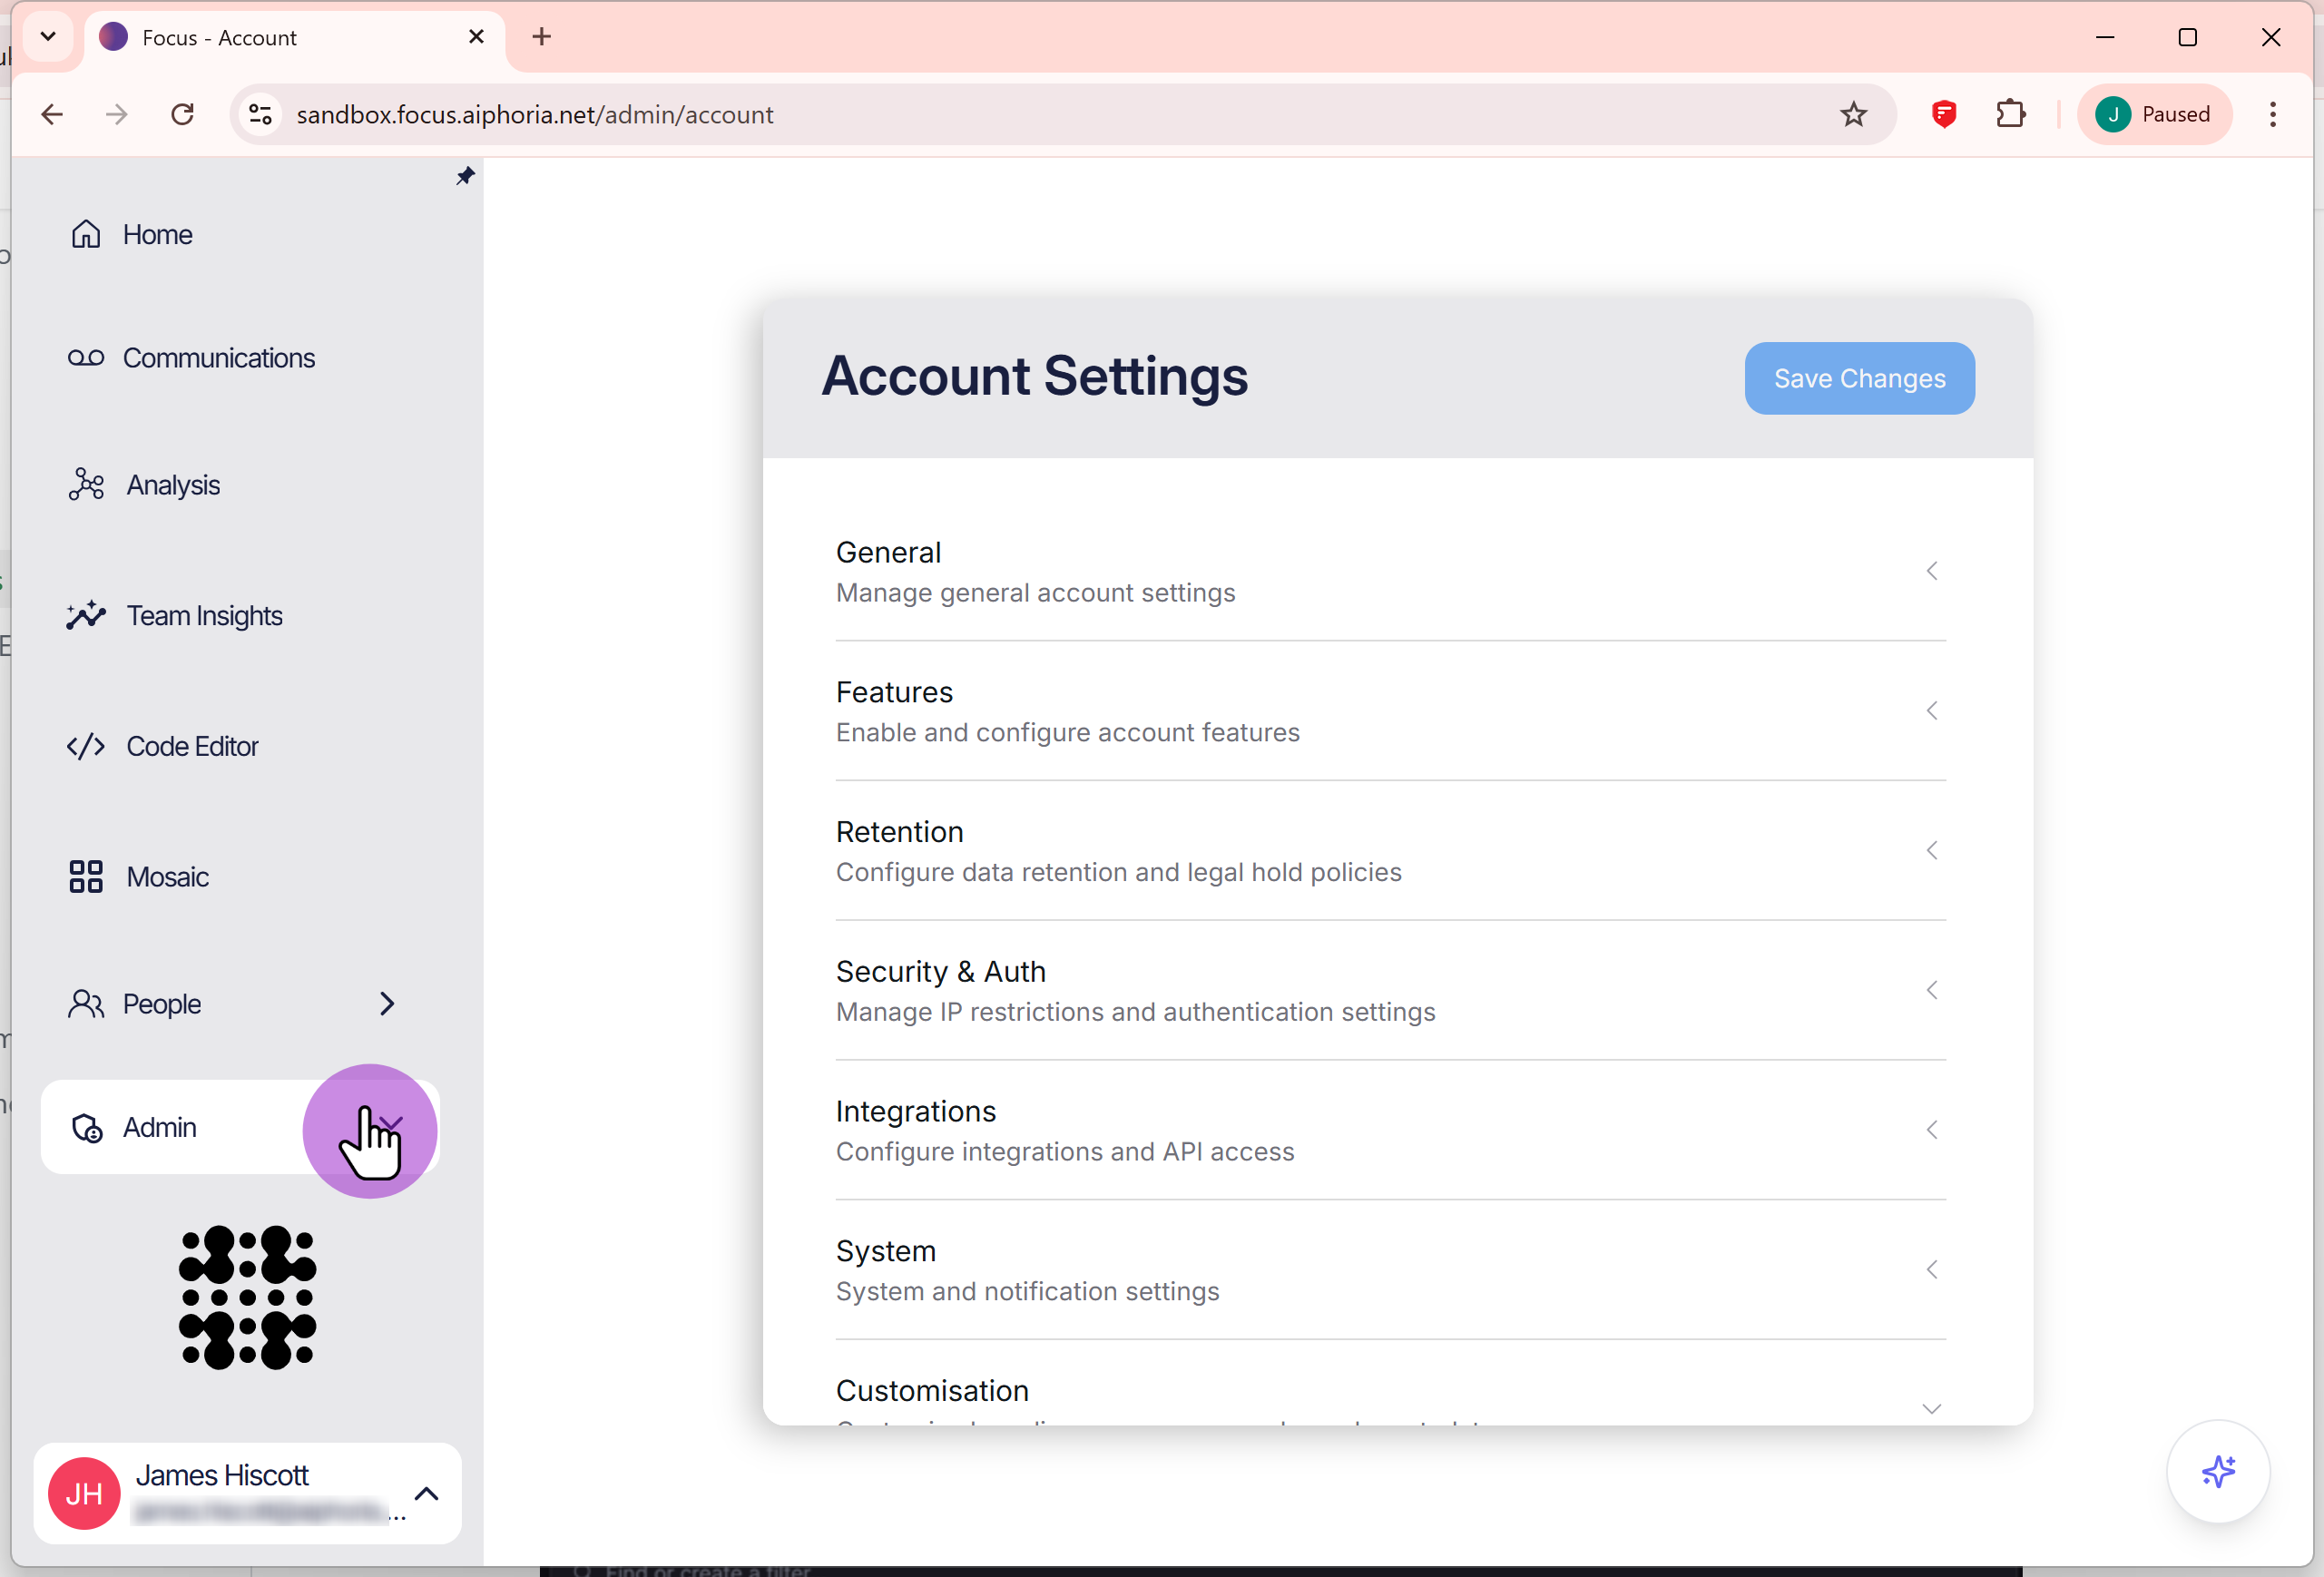
Task: Expand the People submenu arrow
Action: click(x=387, y=1004)
